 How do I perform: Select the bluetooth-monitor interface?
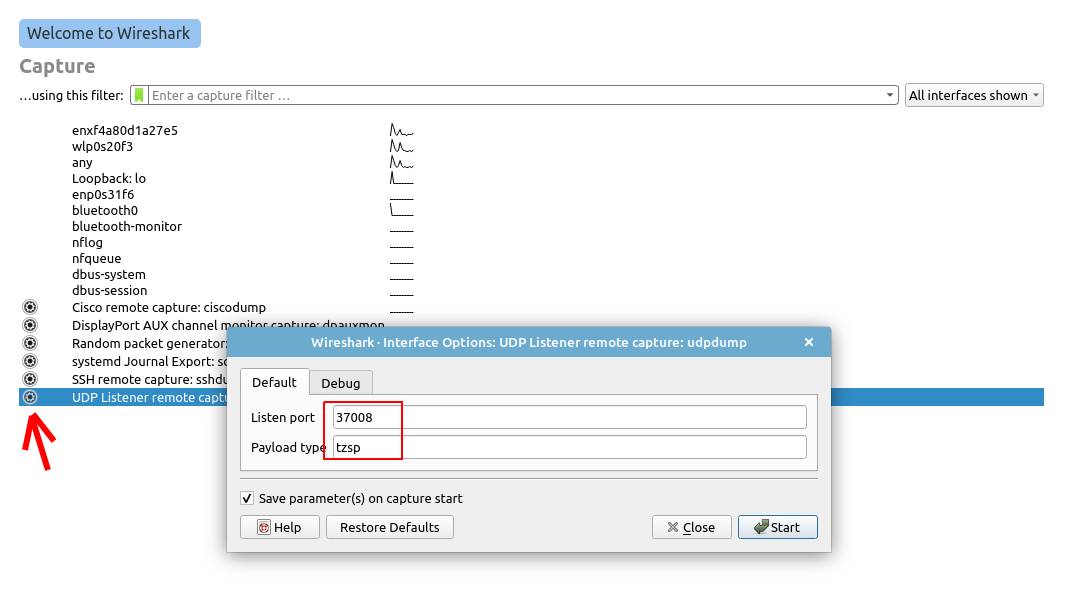click(127, 227)
